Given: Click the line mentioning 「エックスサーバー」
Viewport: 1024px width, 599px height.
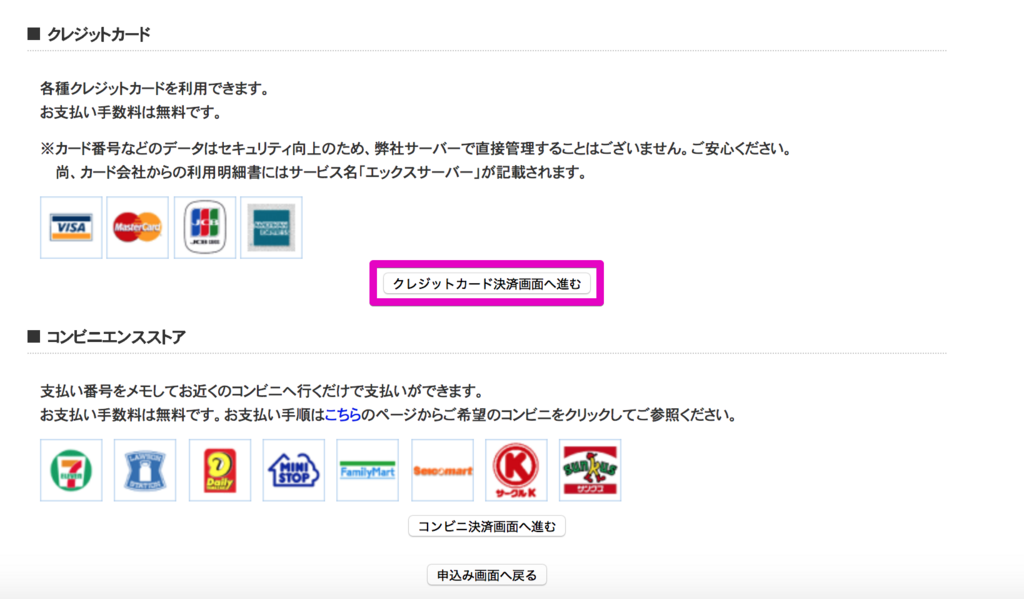Looking at the screenshot, I should tap(321, 172).
